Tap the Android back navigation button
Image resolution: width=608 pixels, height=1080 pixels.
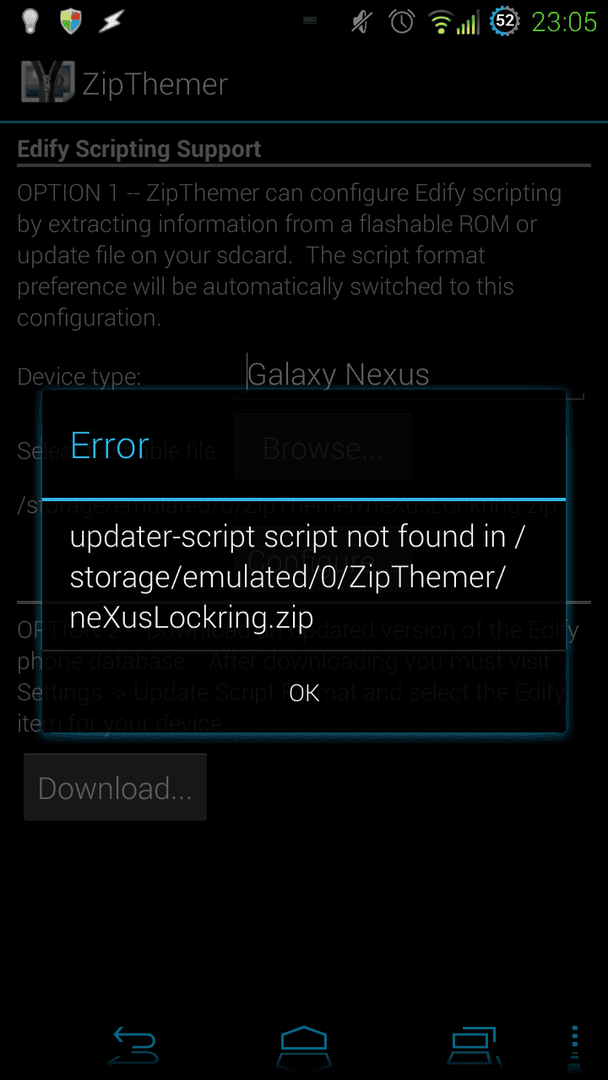coord(136,1046)
